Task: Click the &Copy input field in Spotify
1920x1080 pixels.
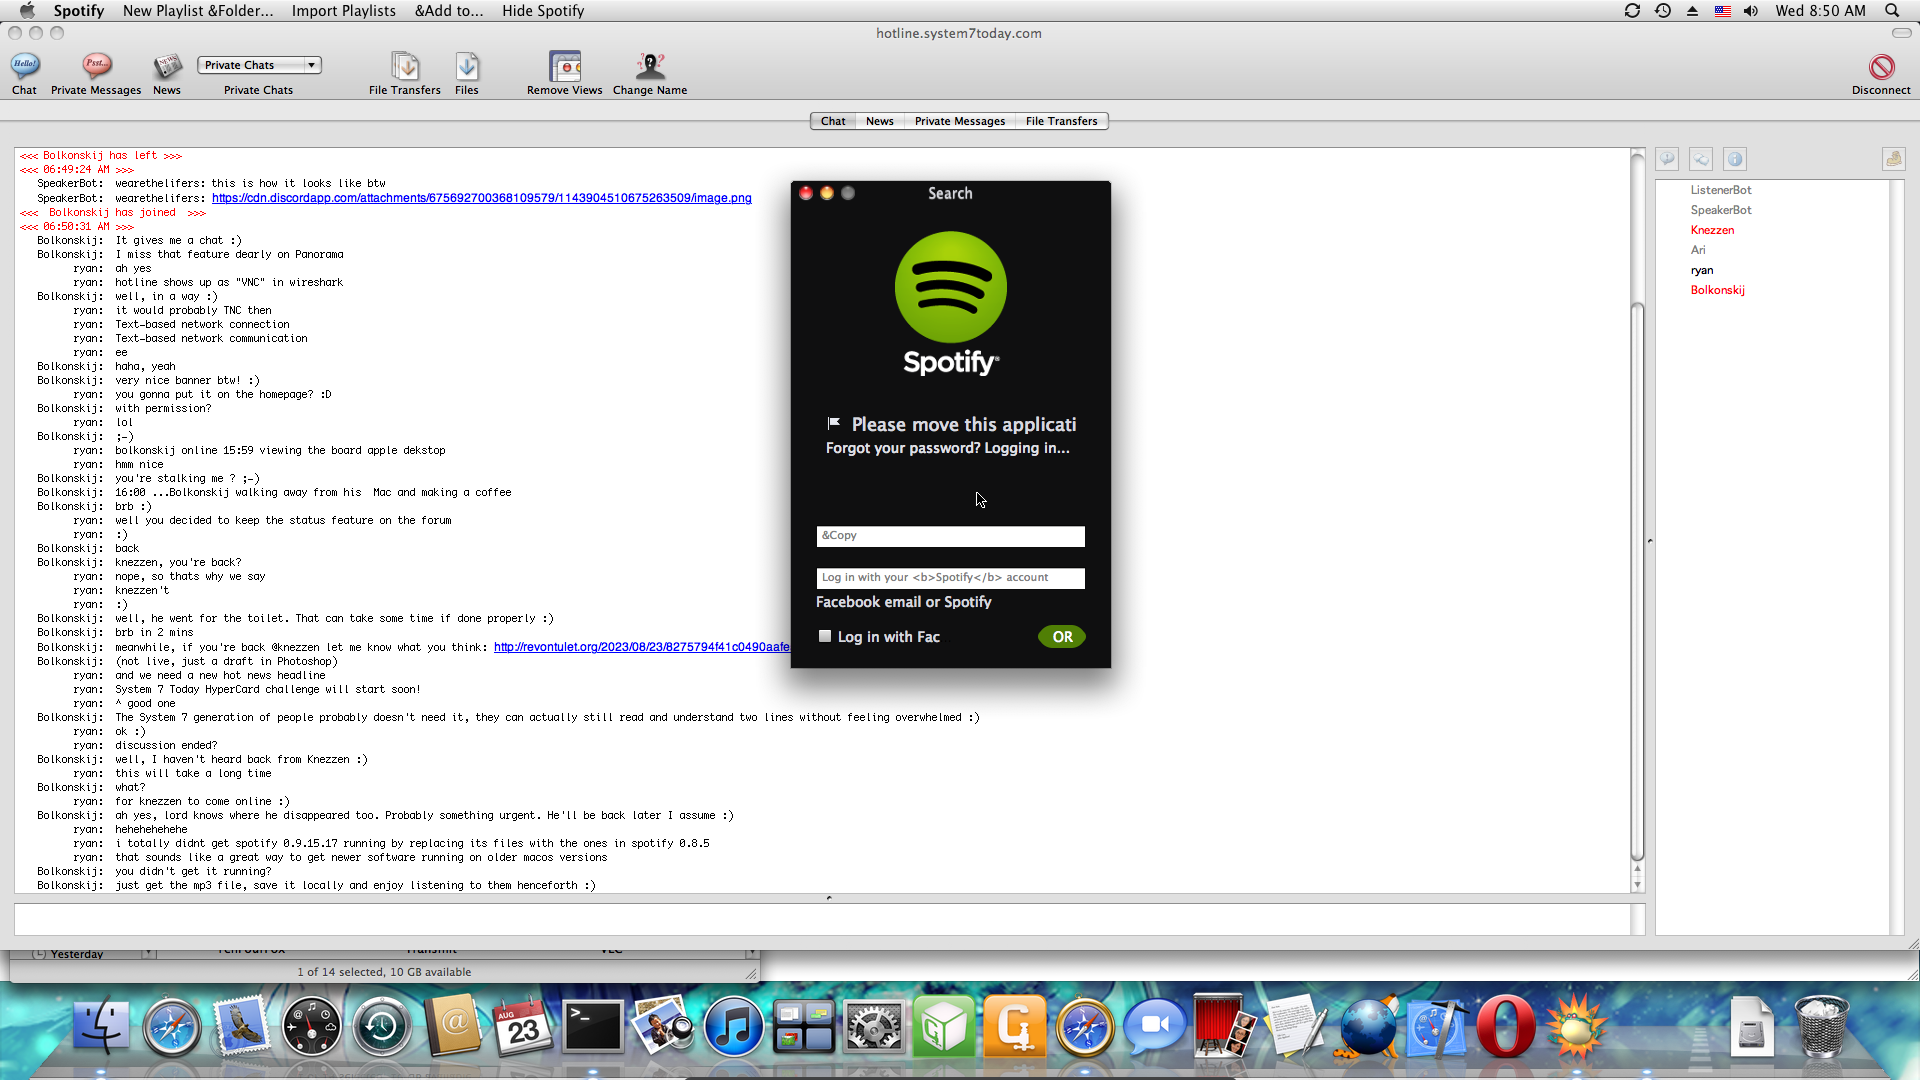Action: tap(950, 536)
